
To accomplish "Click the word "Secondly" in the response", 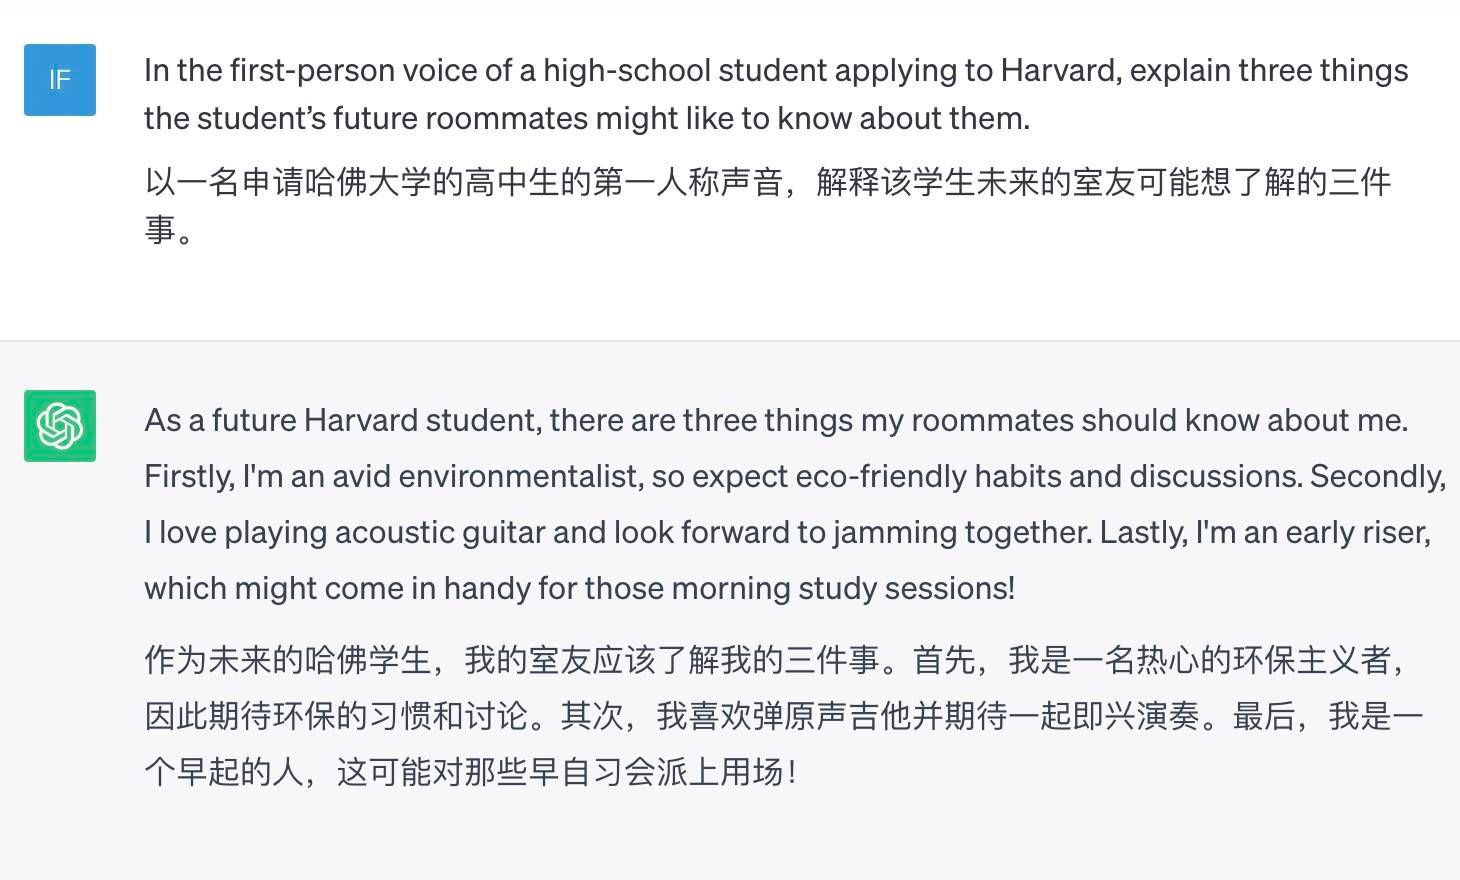I will pos(1377,477).
